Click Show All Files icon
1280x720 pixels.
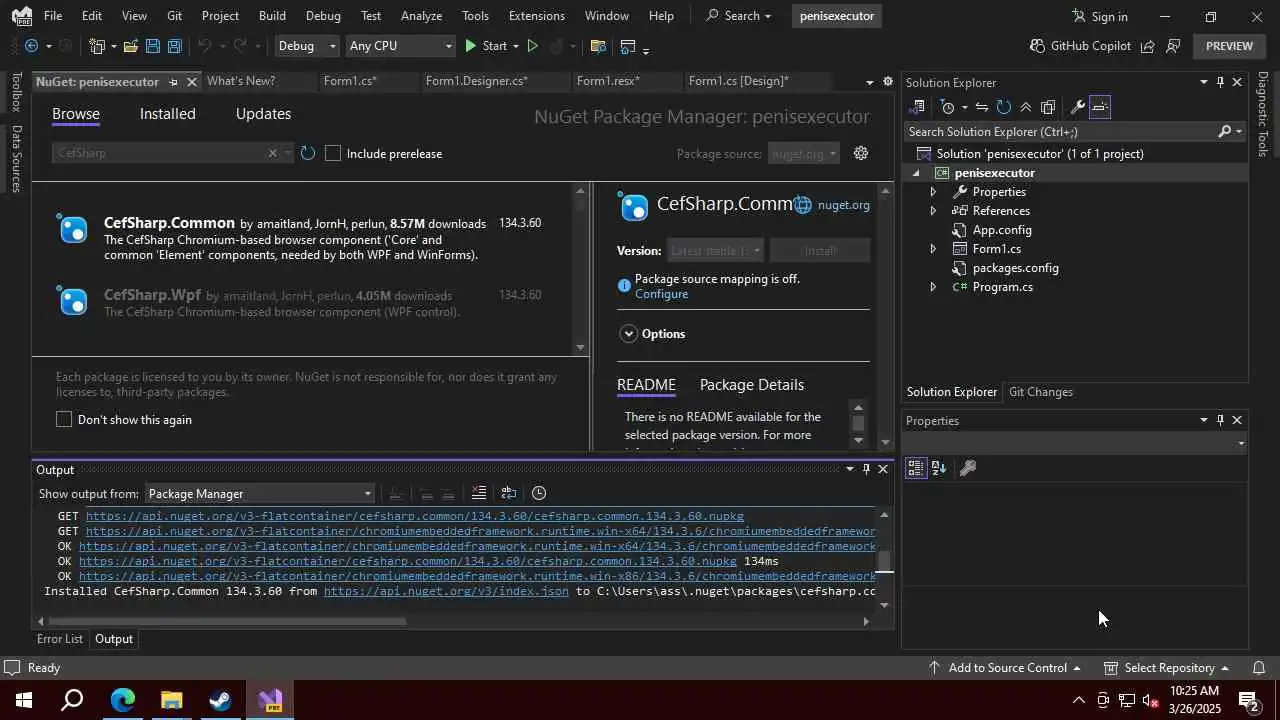click(x=1048, y=107)
